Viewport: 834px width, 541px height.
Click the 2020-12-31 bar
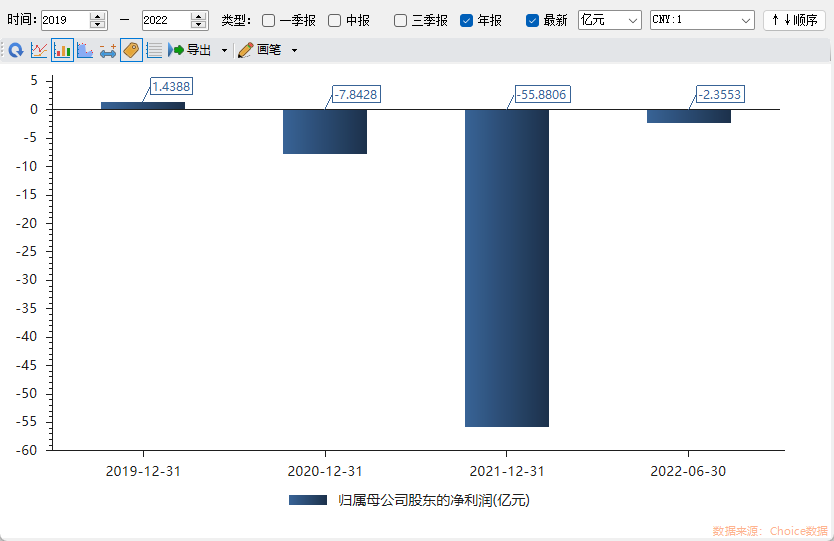coord(325,131)
